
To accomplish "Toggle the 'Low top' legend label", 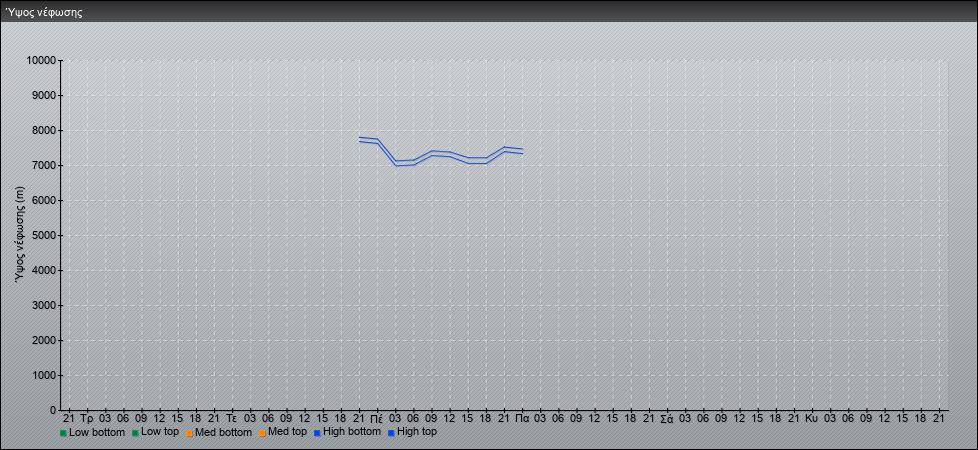I will tap(160, 432).
